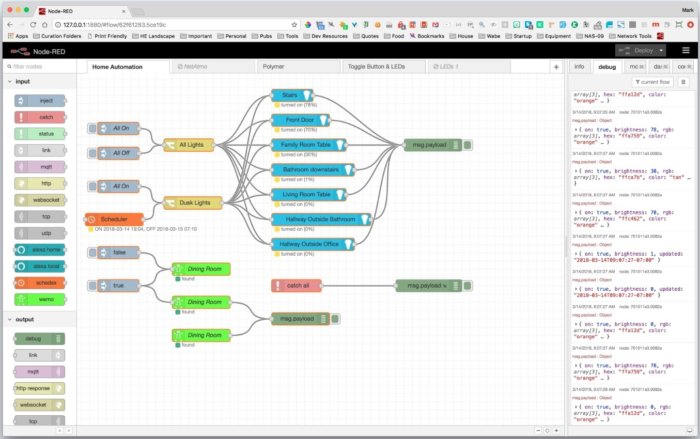The width and height of the screenshot is (700, 439).
Task: Click the Scheduler node on the canvas
Action: coord(114,218)
